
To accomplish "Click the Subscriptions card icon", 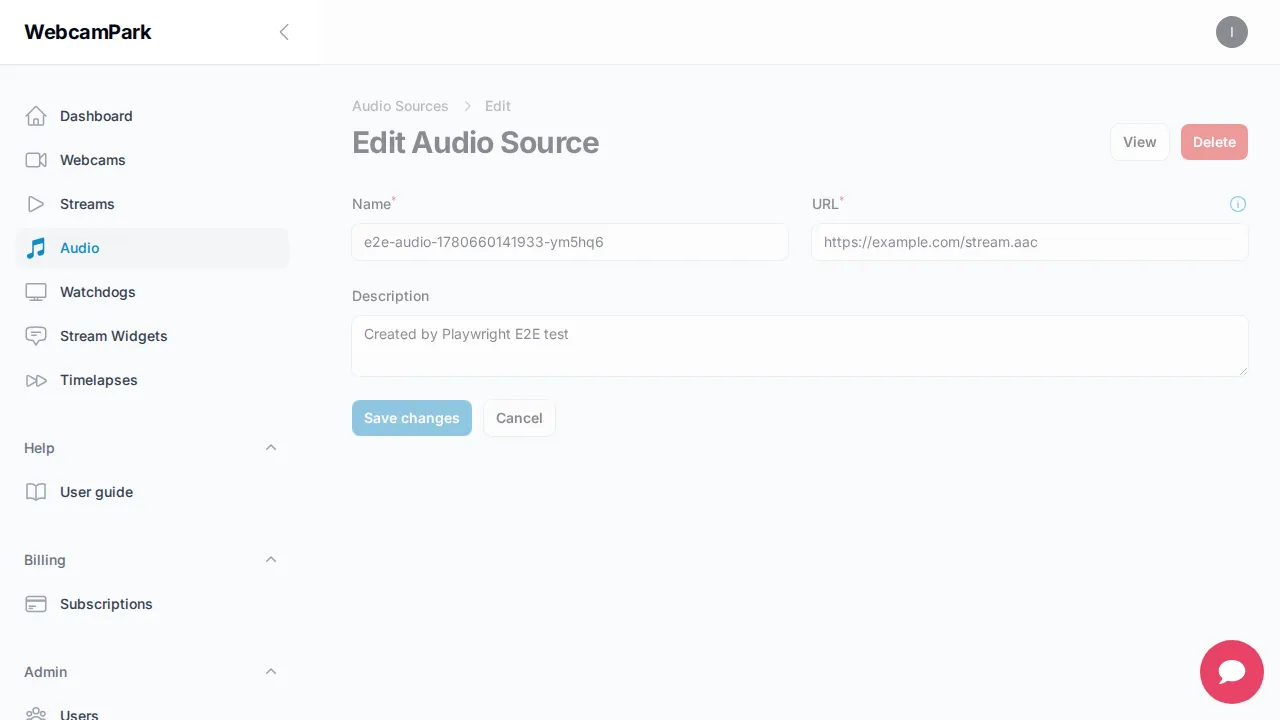I will [36, 604].
